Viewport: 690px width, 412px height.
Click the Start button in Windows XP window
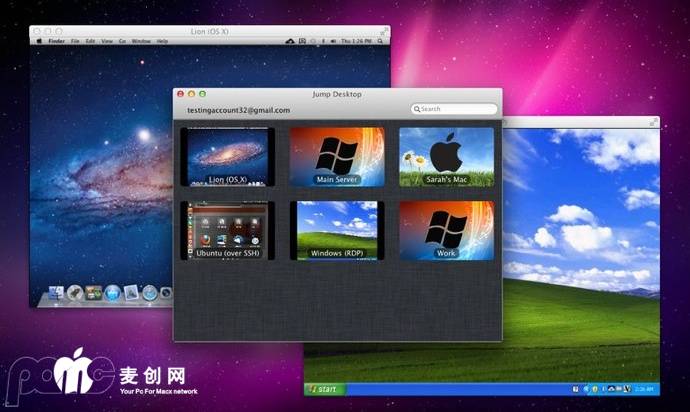tap(324, 389)
